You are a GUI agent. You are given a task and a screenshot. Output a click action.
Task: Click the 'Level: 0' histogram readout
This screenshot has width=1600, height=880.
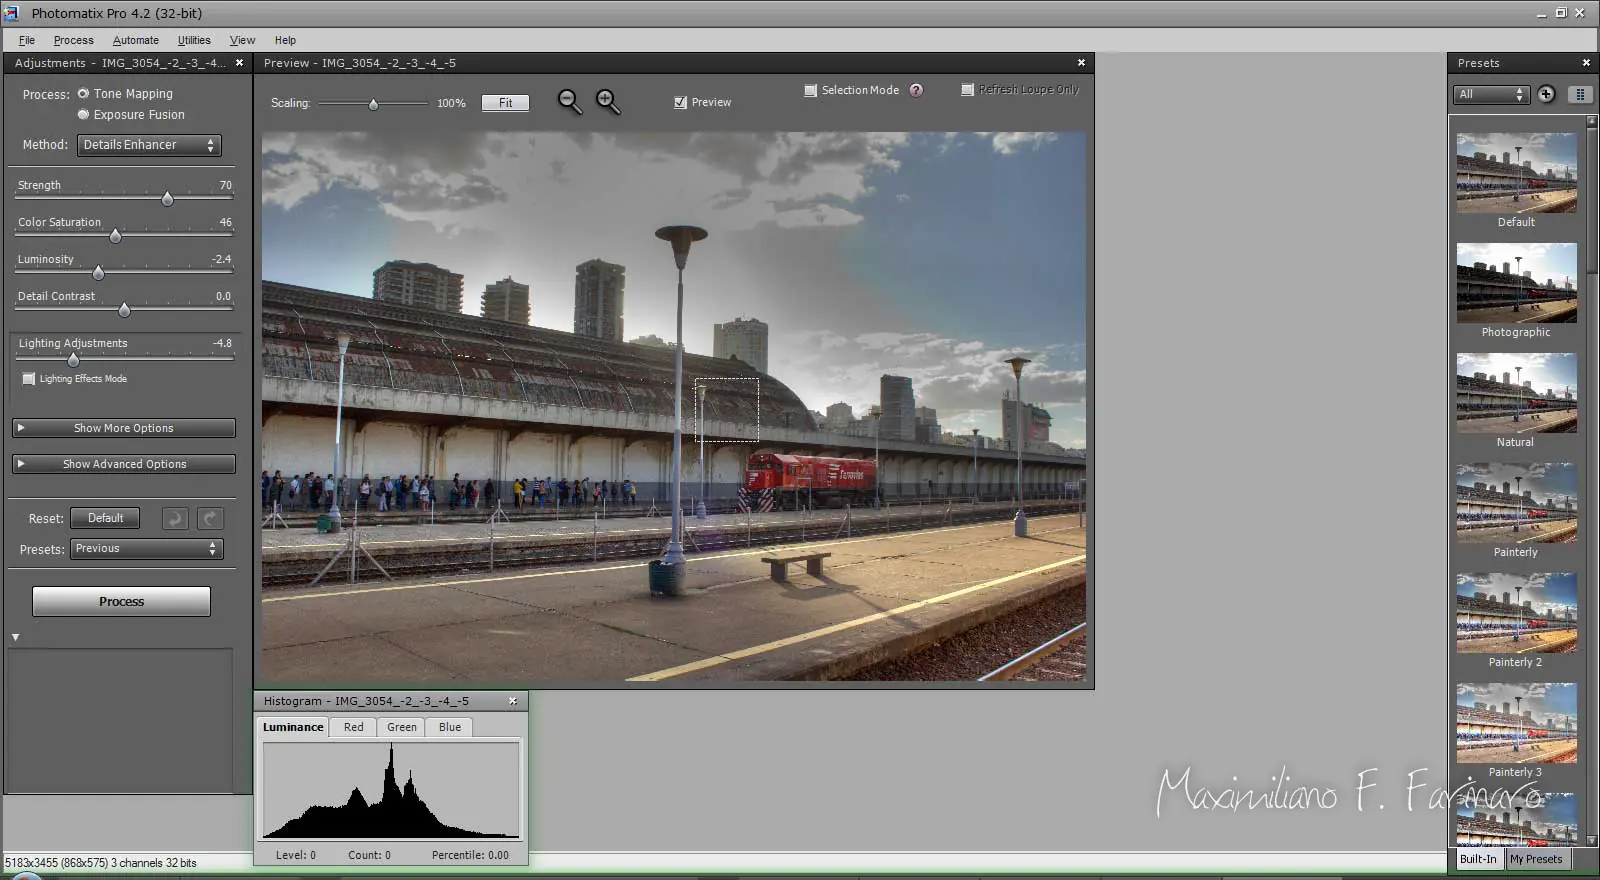[x=296, y=855]
